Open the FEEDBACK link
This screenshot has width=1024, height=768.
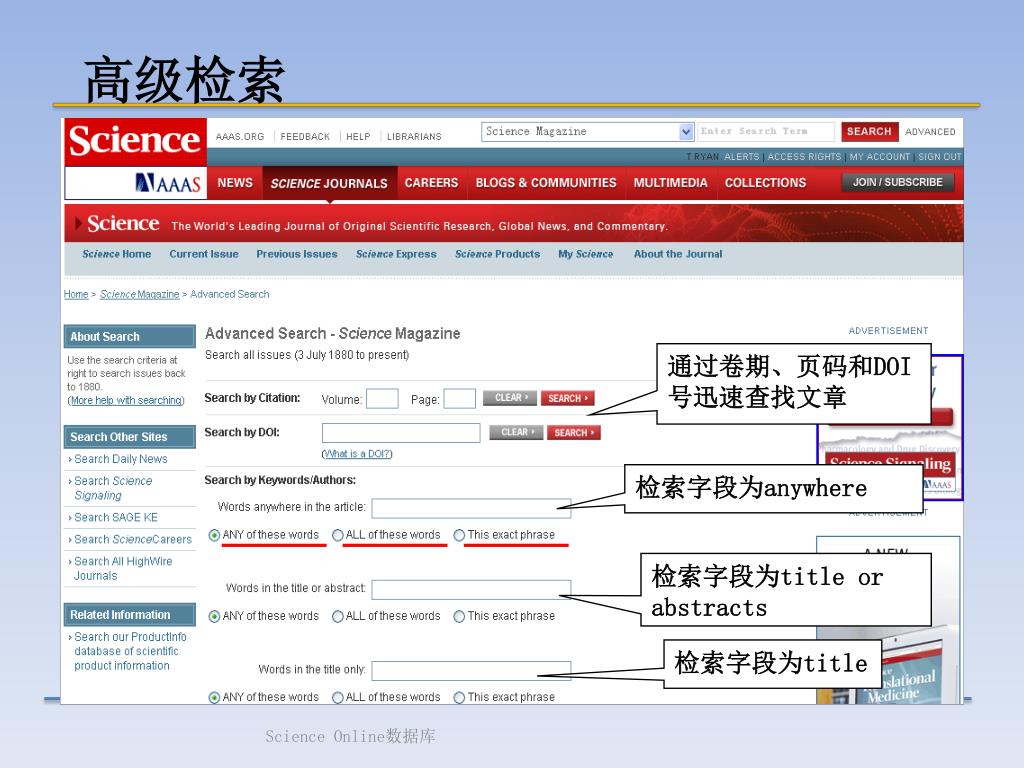point(305,136)
